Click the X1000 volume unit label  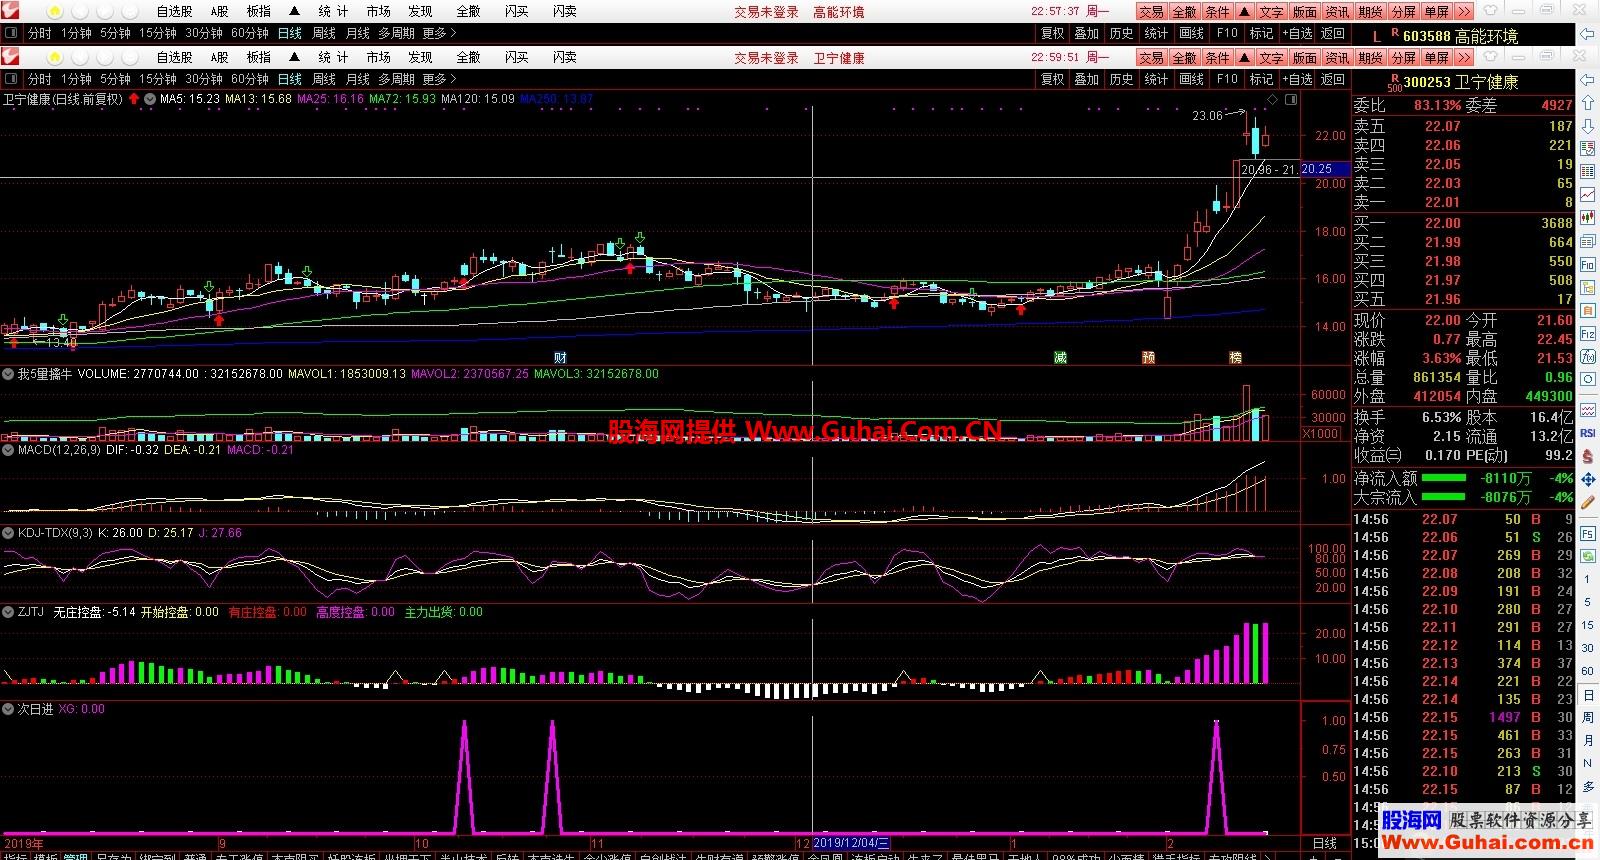[x=1321, y=433]
